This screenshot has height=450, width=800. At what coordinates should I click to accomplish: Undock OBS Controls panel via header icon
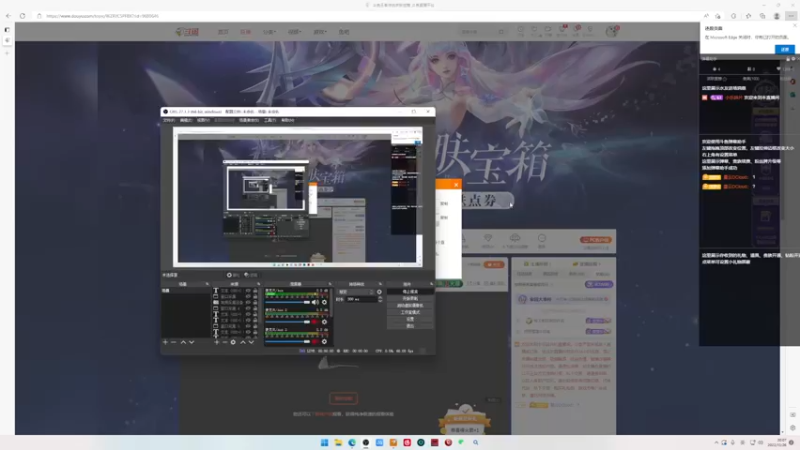coord(431,284)
